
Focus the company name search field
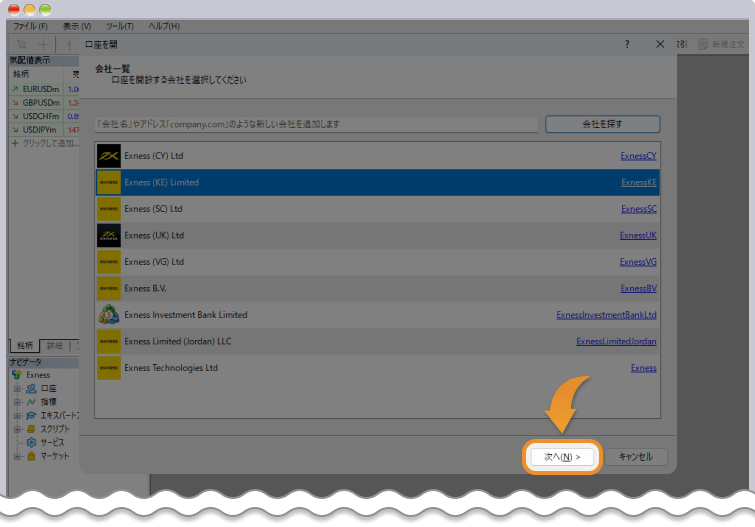tap(317, 124)
